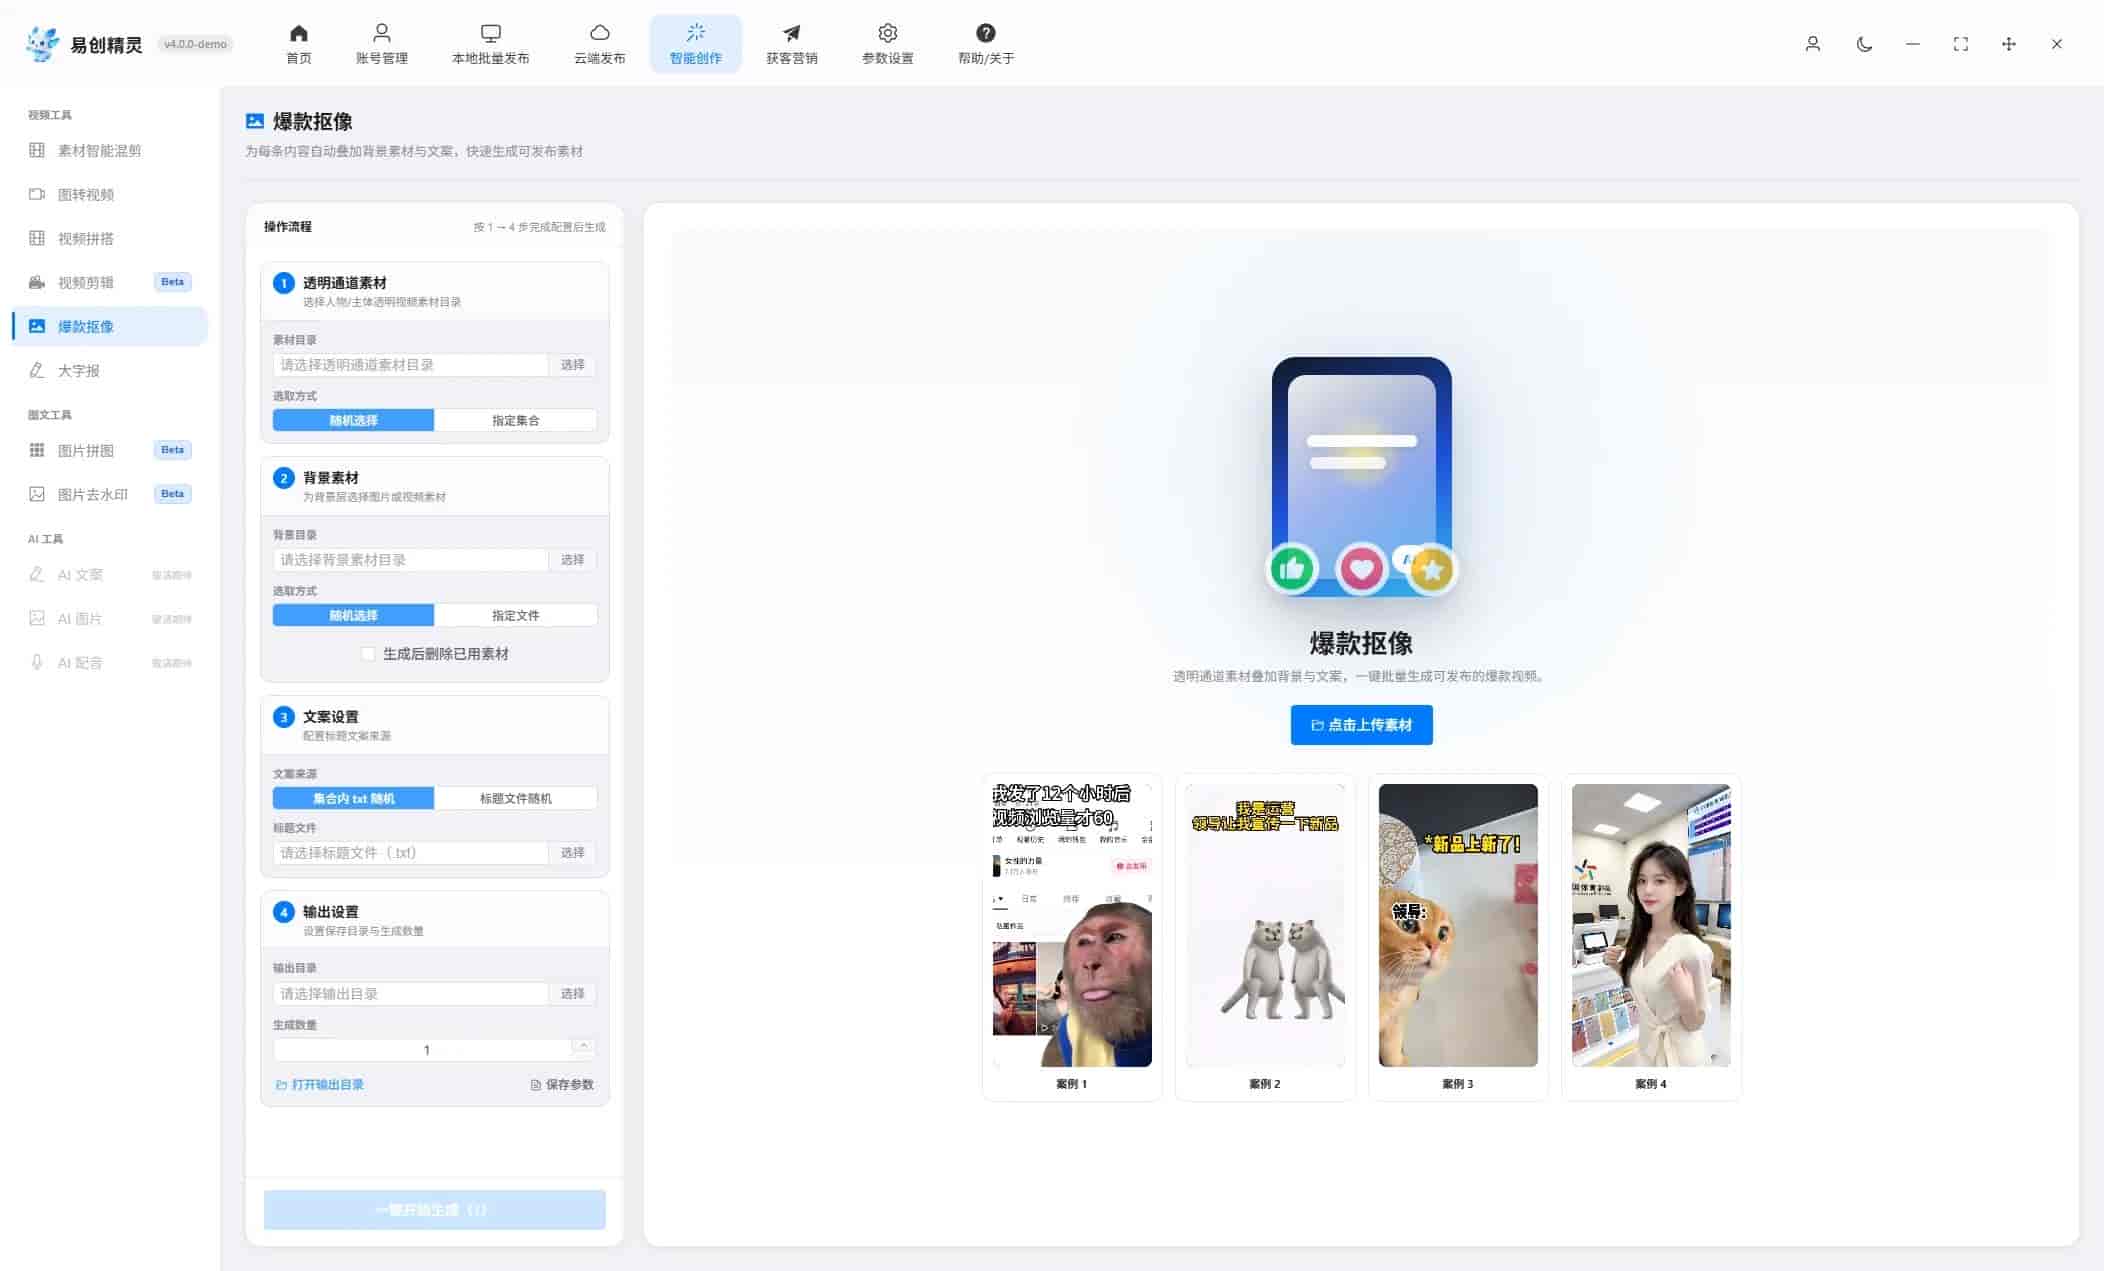2104x1271 pixels.
Task: Click step 1 透明通道素材 header
Action: [434, 291]
